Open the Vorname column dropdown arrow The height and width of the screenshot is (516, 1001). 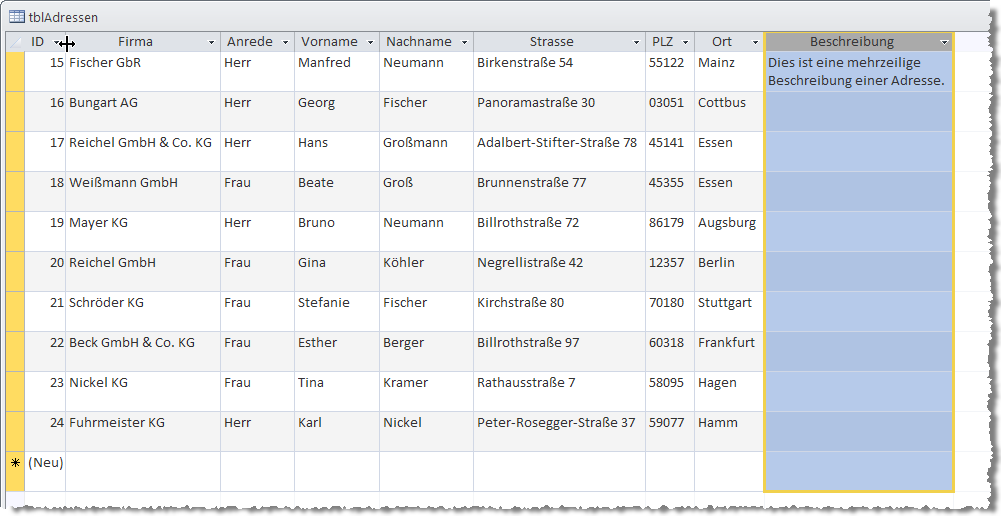pos(370,43)
